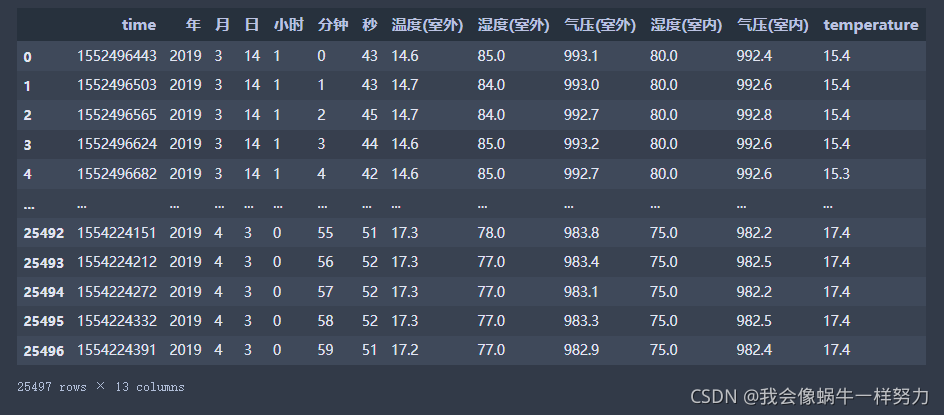Viewport: 944px width, 415px height.
Task: Click time value 1552496443
Action: coord(117,56)
